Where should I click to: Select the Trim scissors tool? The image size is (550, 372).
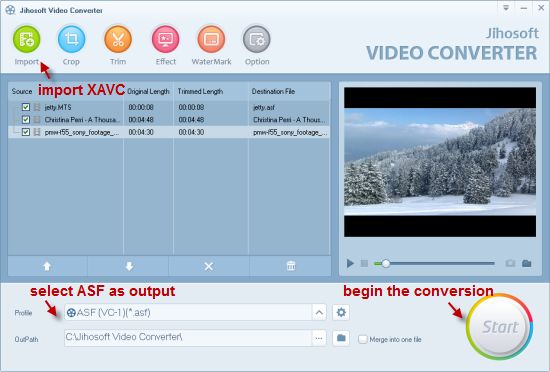click(118, 39)
